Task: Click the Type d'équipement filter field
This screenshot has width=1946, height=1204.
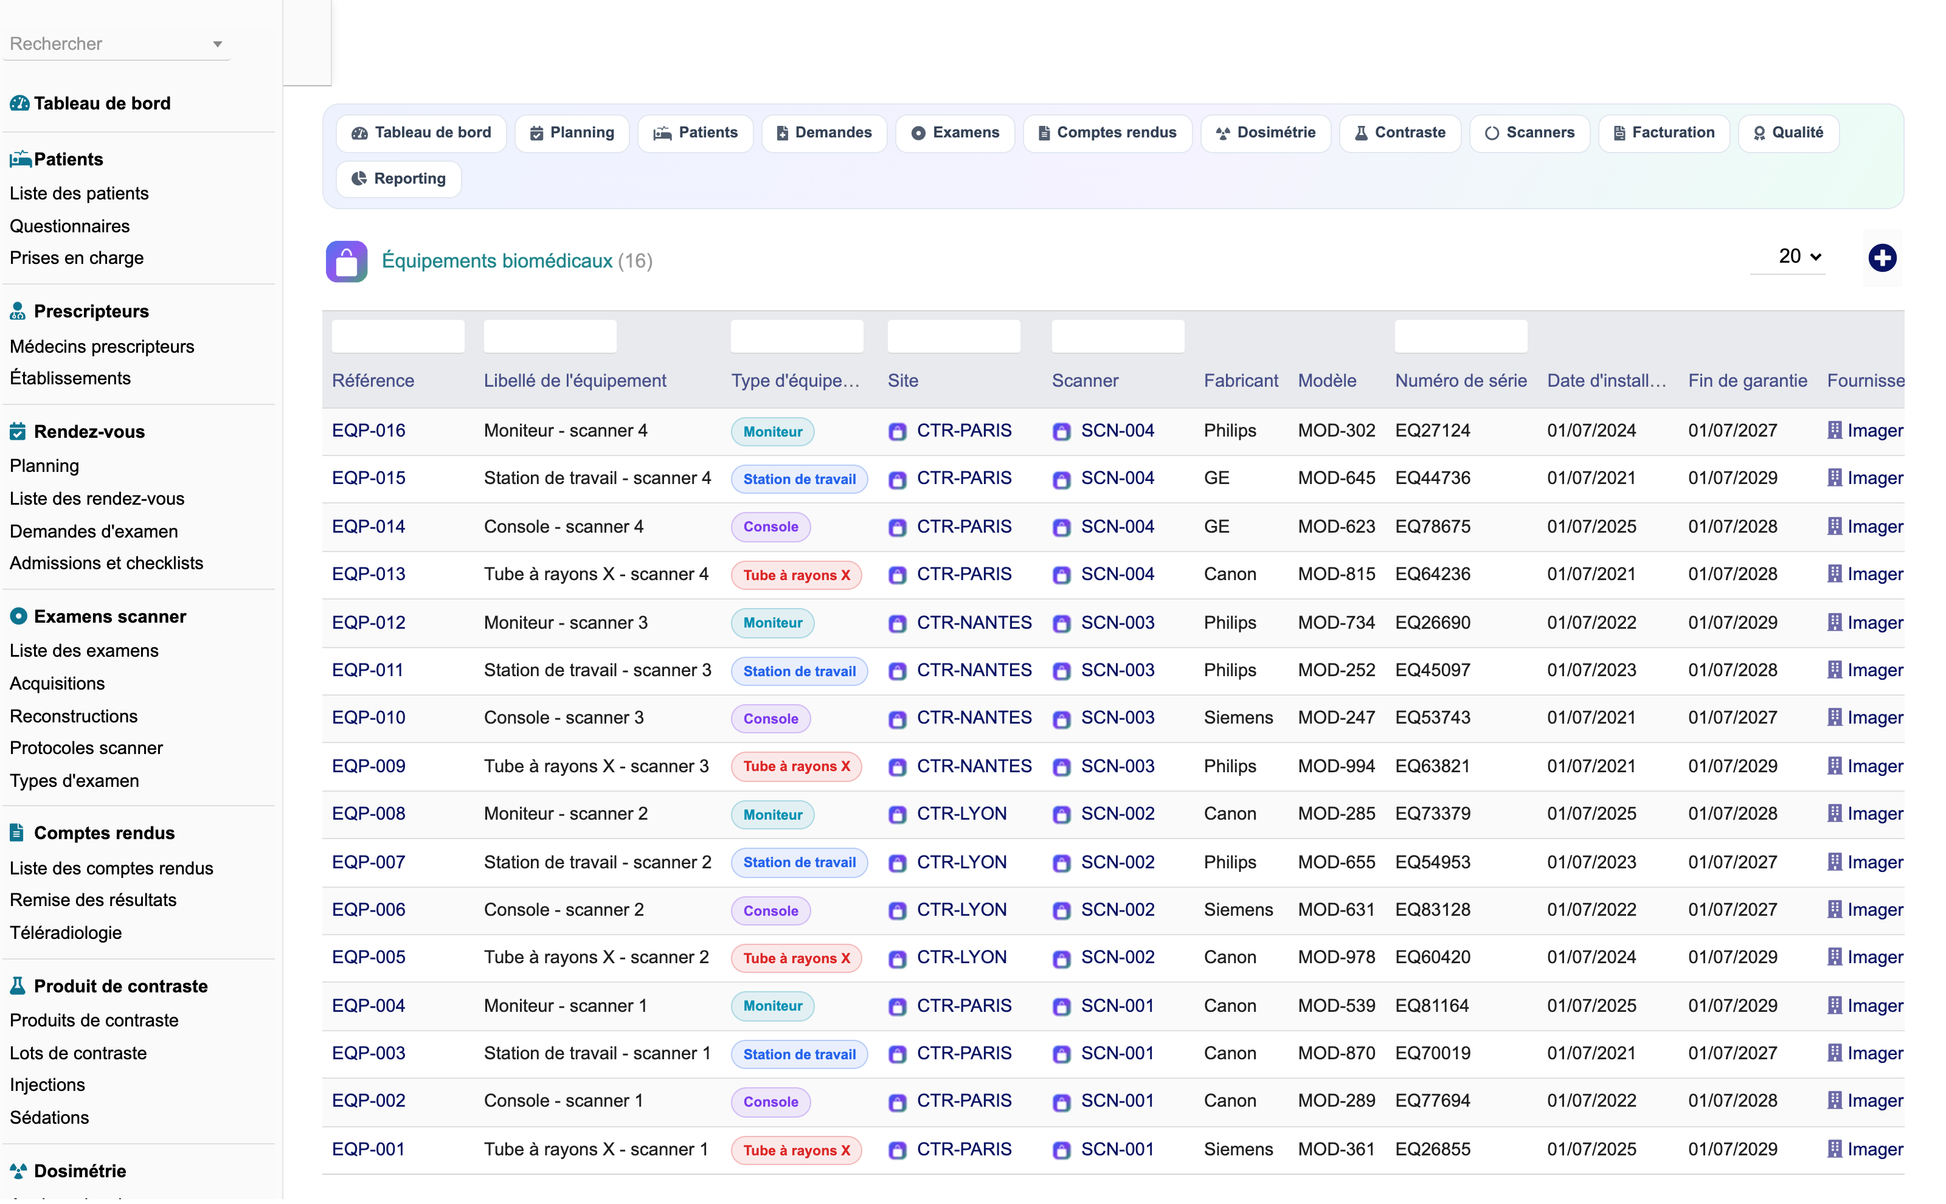Action: 797,336
